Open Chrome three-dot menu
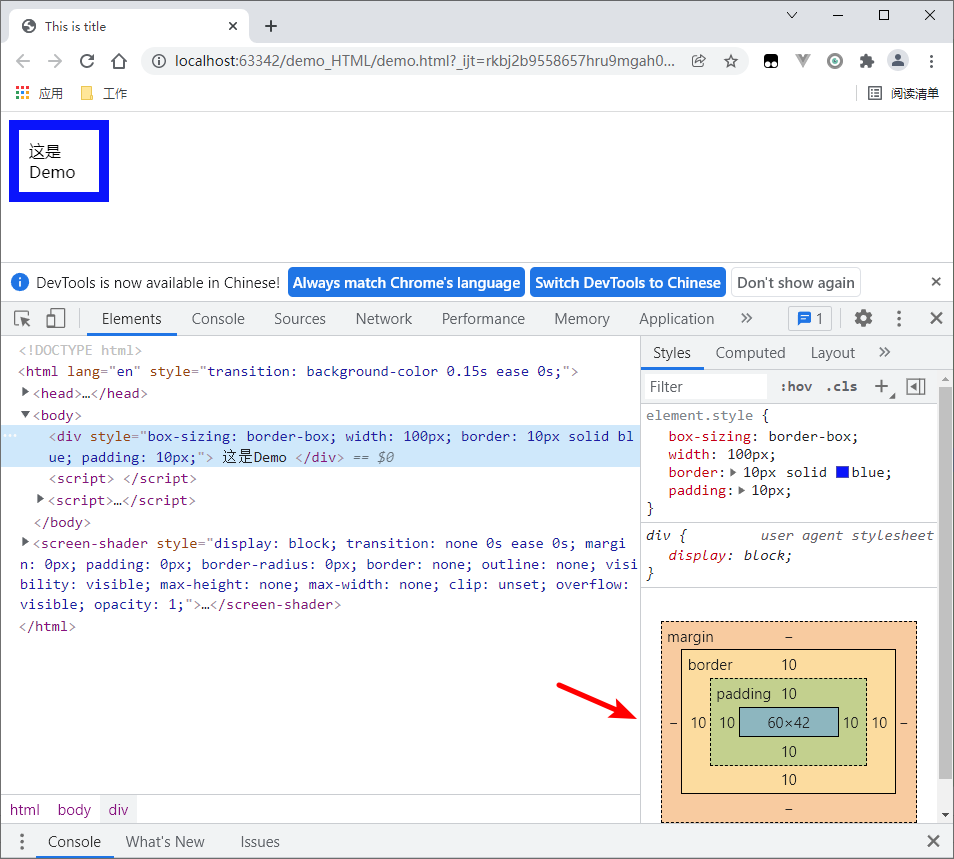The width and height of the screenshot is (954, 859). (x=931, y=61)
